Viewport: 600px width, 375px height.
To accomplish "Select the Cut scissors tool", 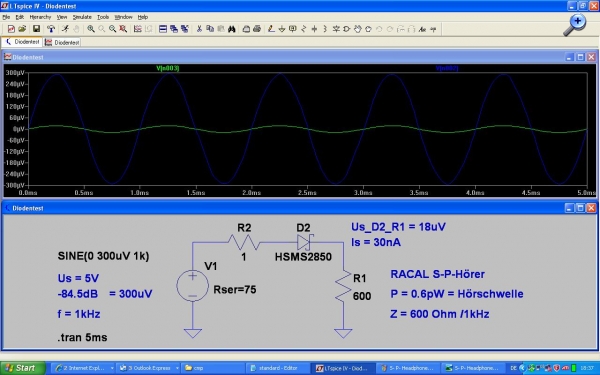I will tap(199, 29).
